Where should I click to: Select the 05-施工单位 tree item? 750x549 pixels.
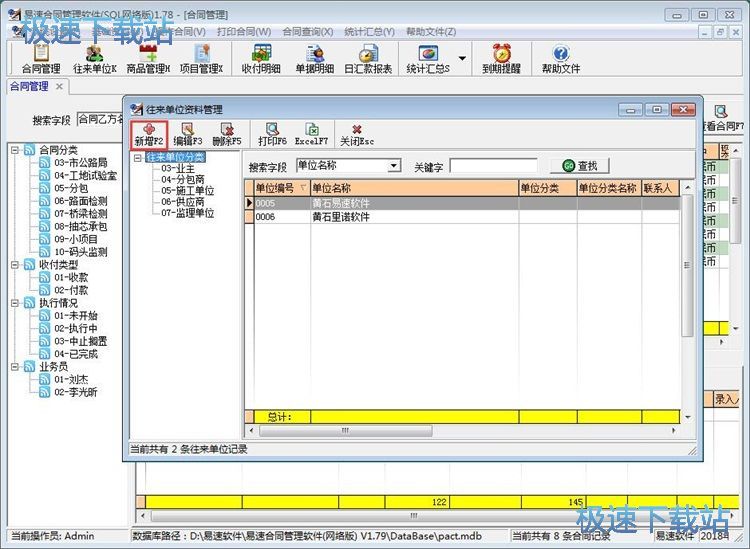(x=188, y=190)
